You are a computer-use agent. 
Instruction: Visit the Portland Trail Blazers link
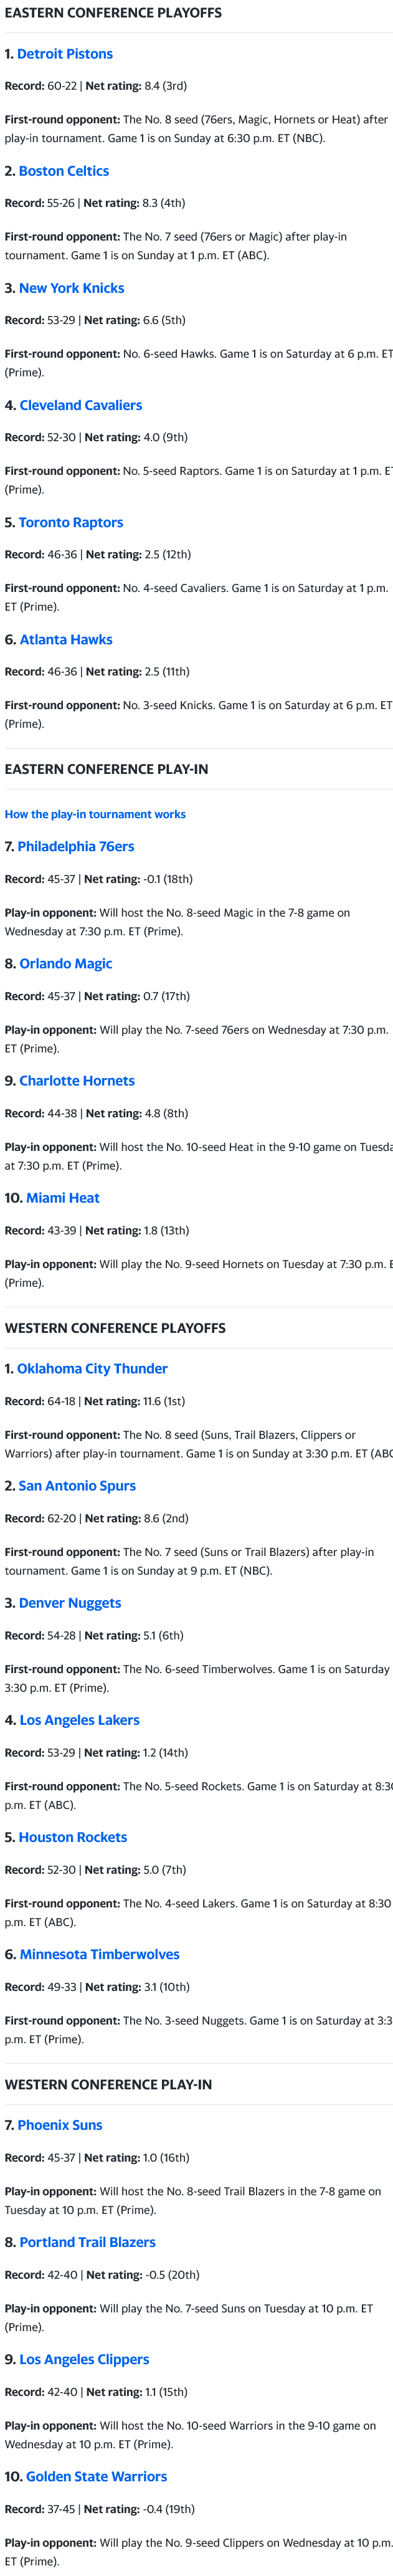pyautogui.click(x=87, y=2242)
